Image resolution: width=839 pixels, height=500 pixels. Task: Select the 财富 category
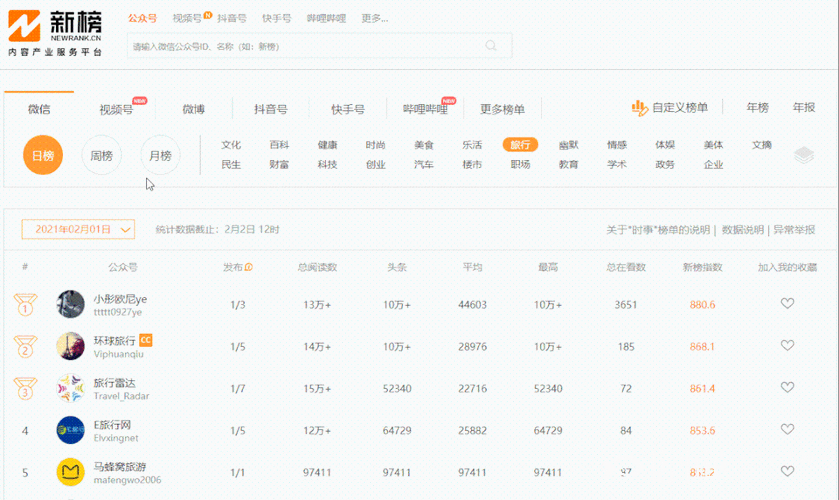coord(279,164)
